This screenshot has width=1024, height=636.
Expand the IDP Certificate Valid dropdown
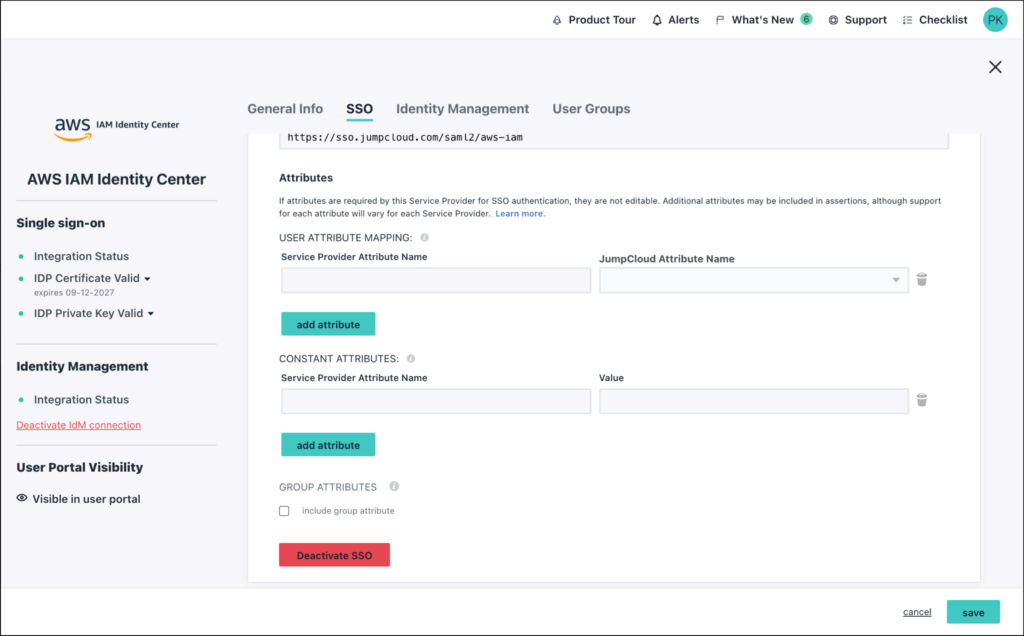coord(148,279)
